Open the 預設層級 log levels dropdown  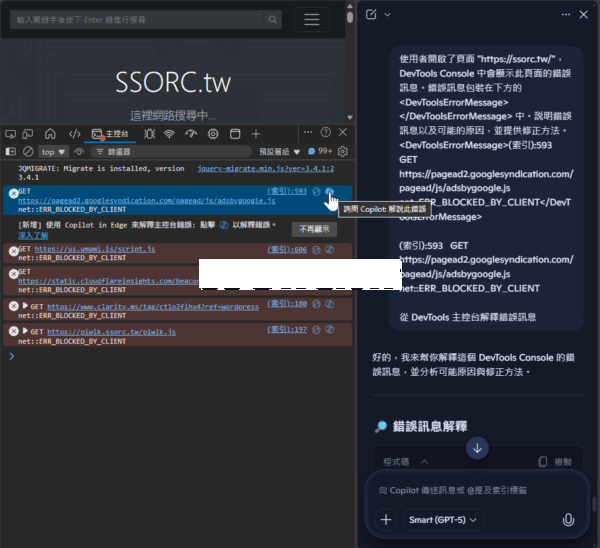279,152
